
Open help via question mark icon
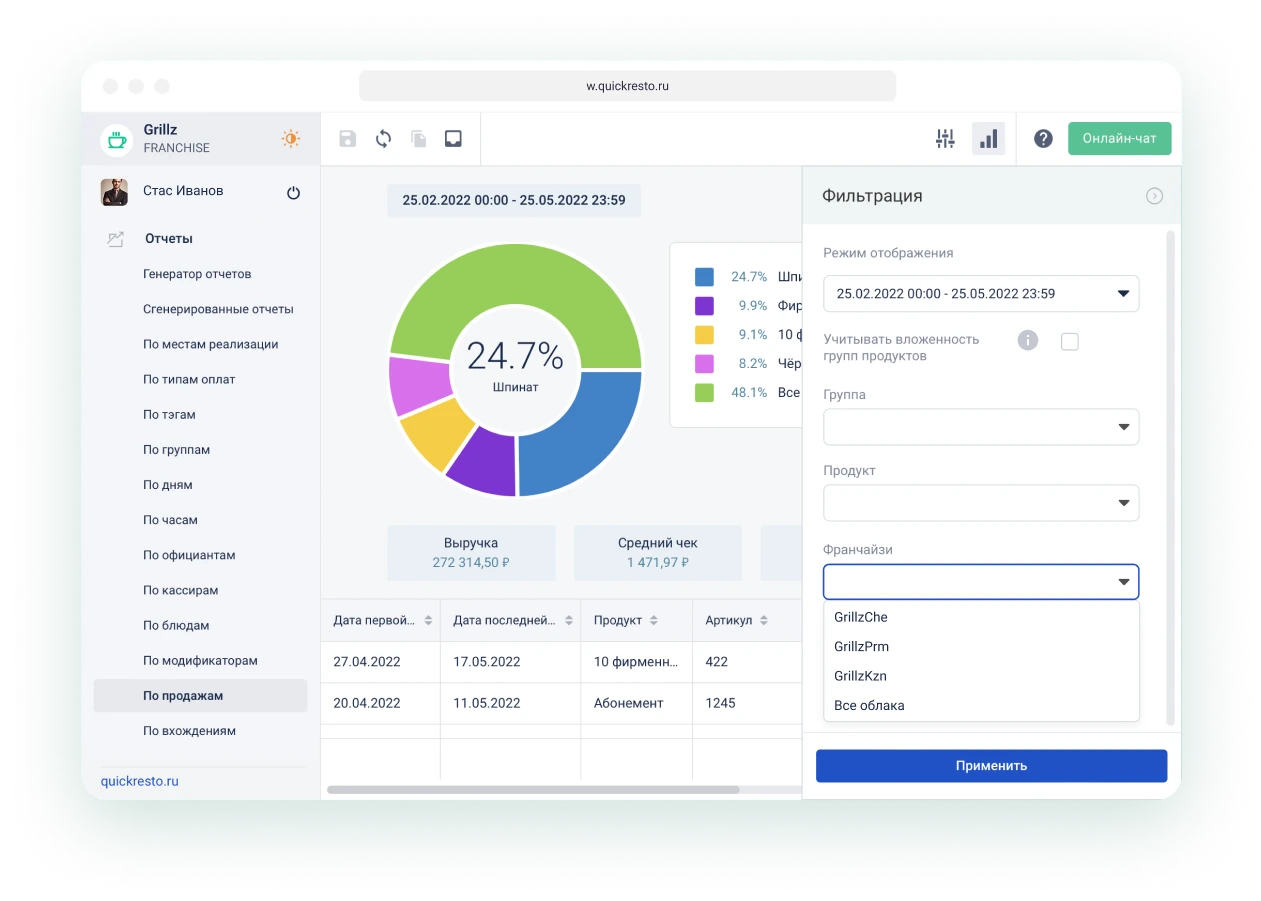(1043, 139)
